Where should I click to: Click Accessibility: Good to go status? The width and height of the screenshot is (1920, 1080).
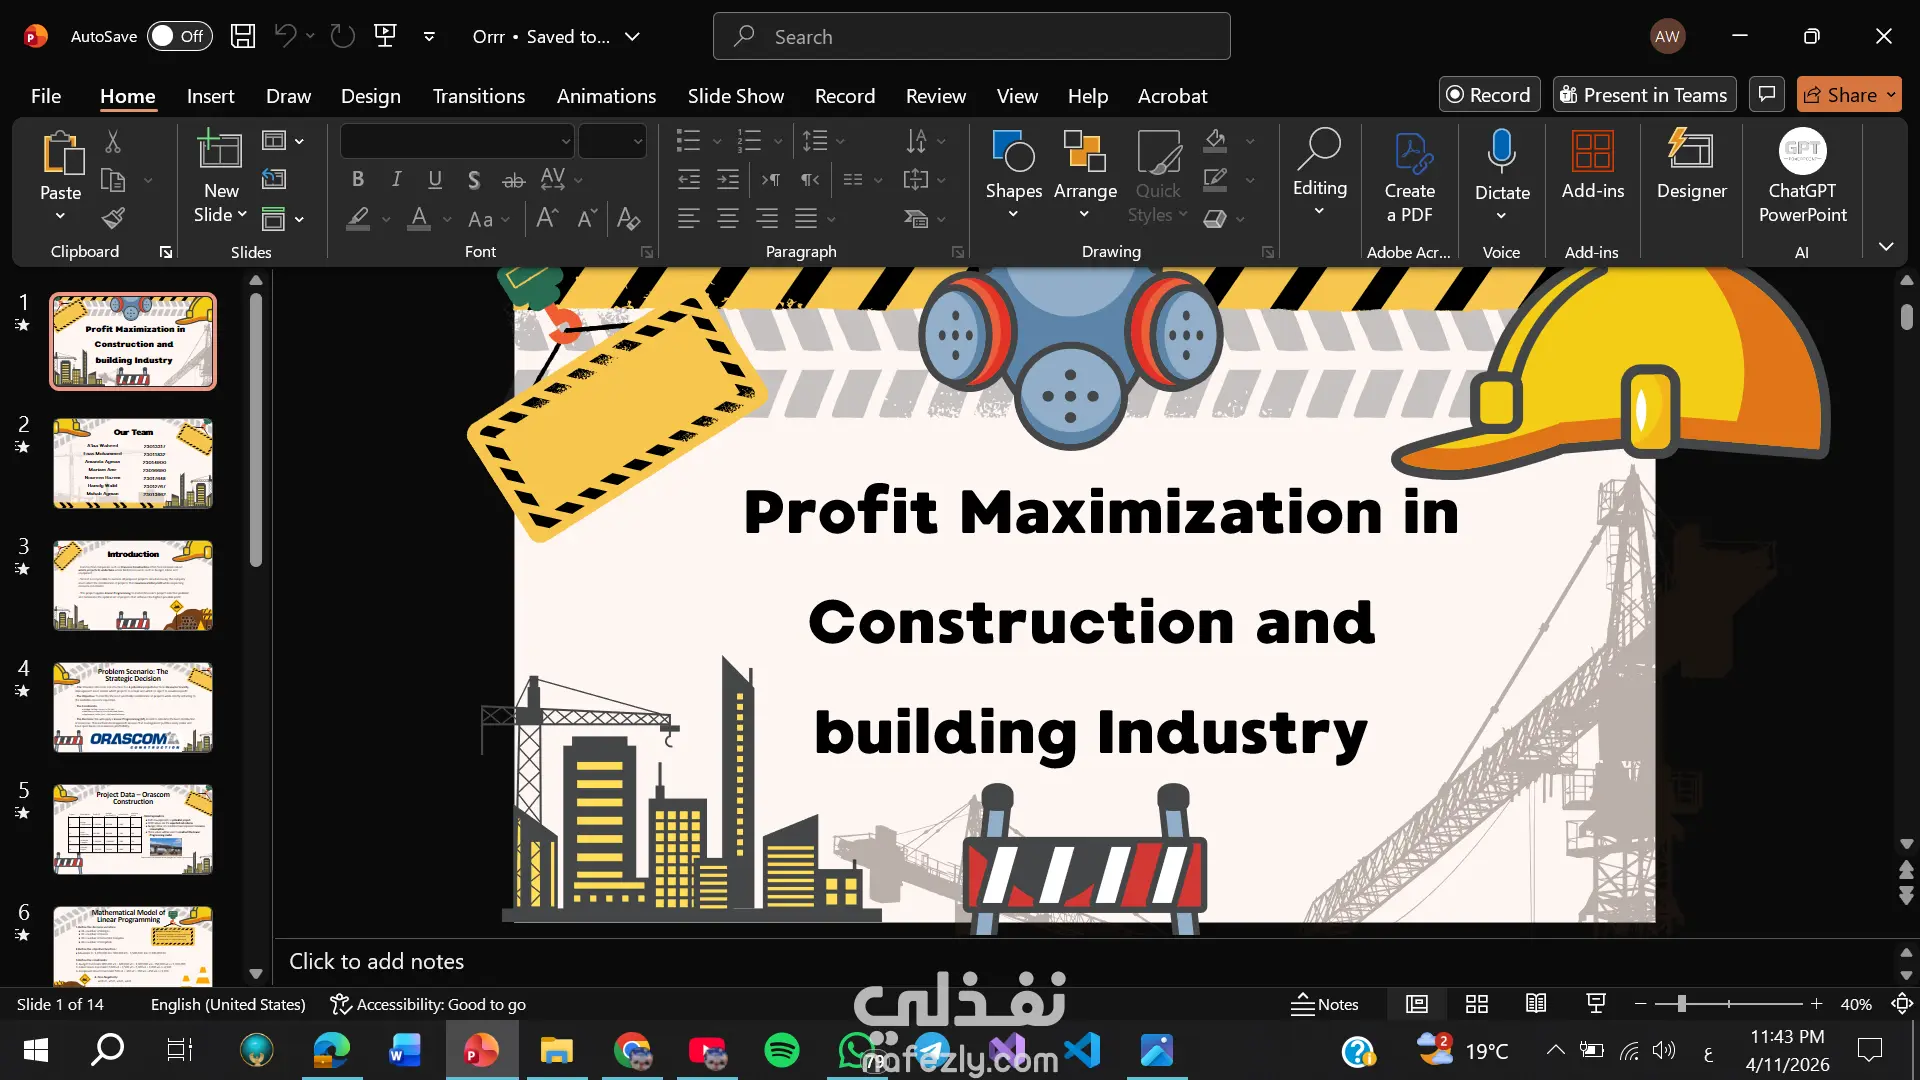[428, 1004]
